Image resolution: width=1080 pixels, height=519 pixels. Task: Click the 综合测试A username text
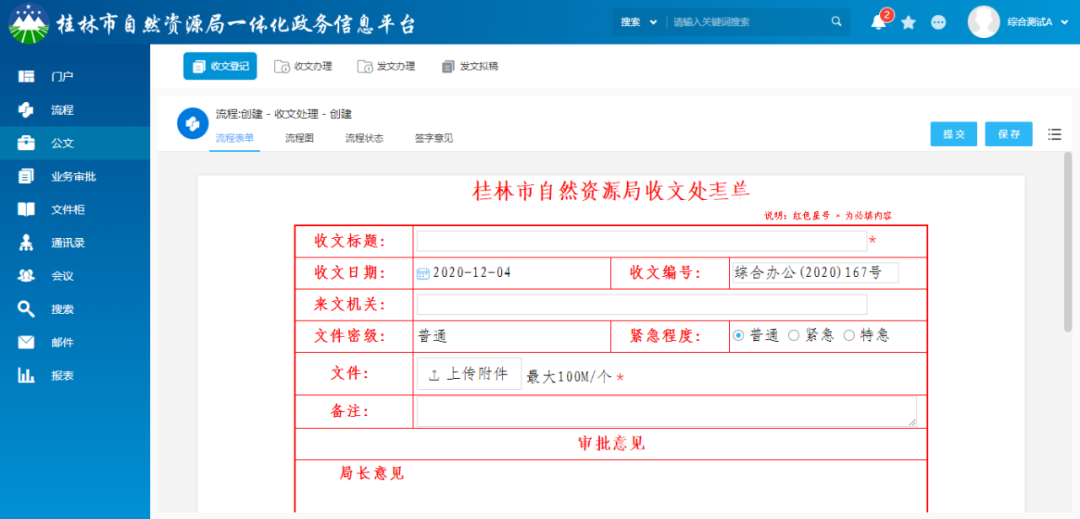[x=1030, y=23]
